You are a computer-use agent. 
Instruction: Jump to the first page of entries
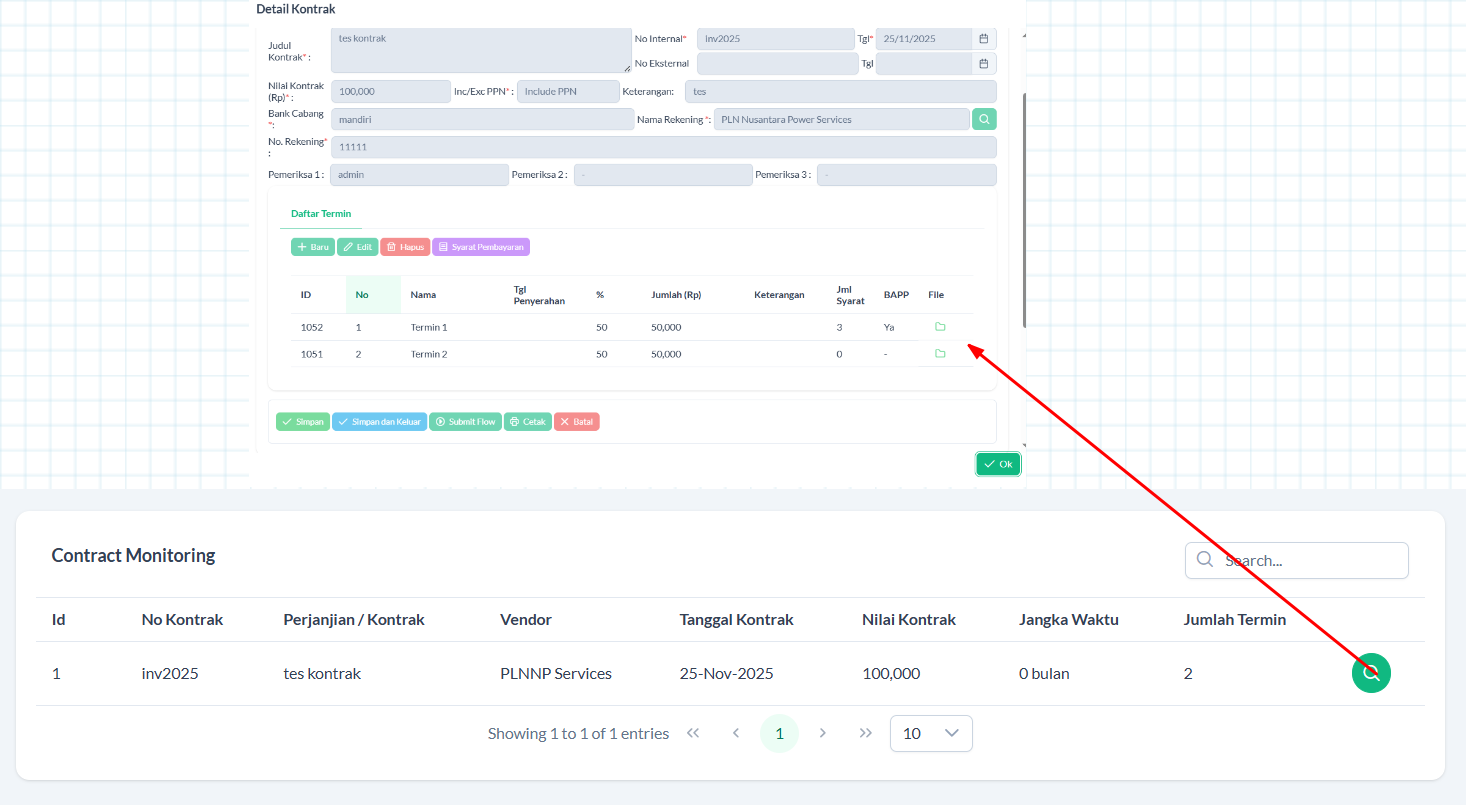tap(693, 733)
